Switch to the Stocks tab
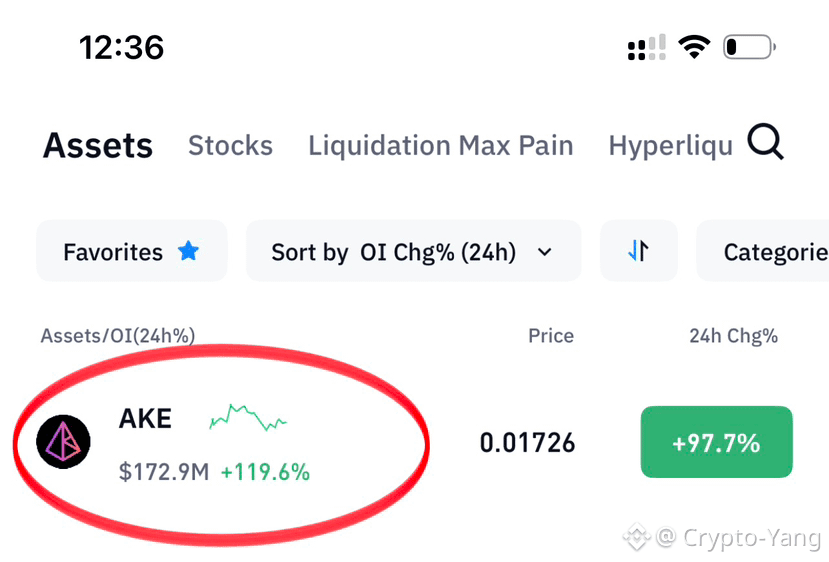Screen dimensions: 829x562 tap(231, 145)
